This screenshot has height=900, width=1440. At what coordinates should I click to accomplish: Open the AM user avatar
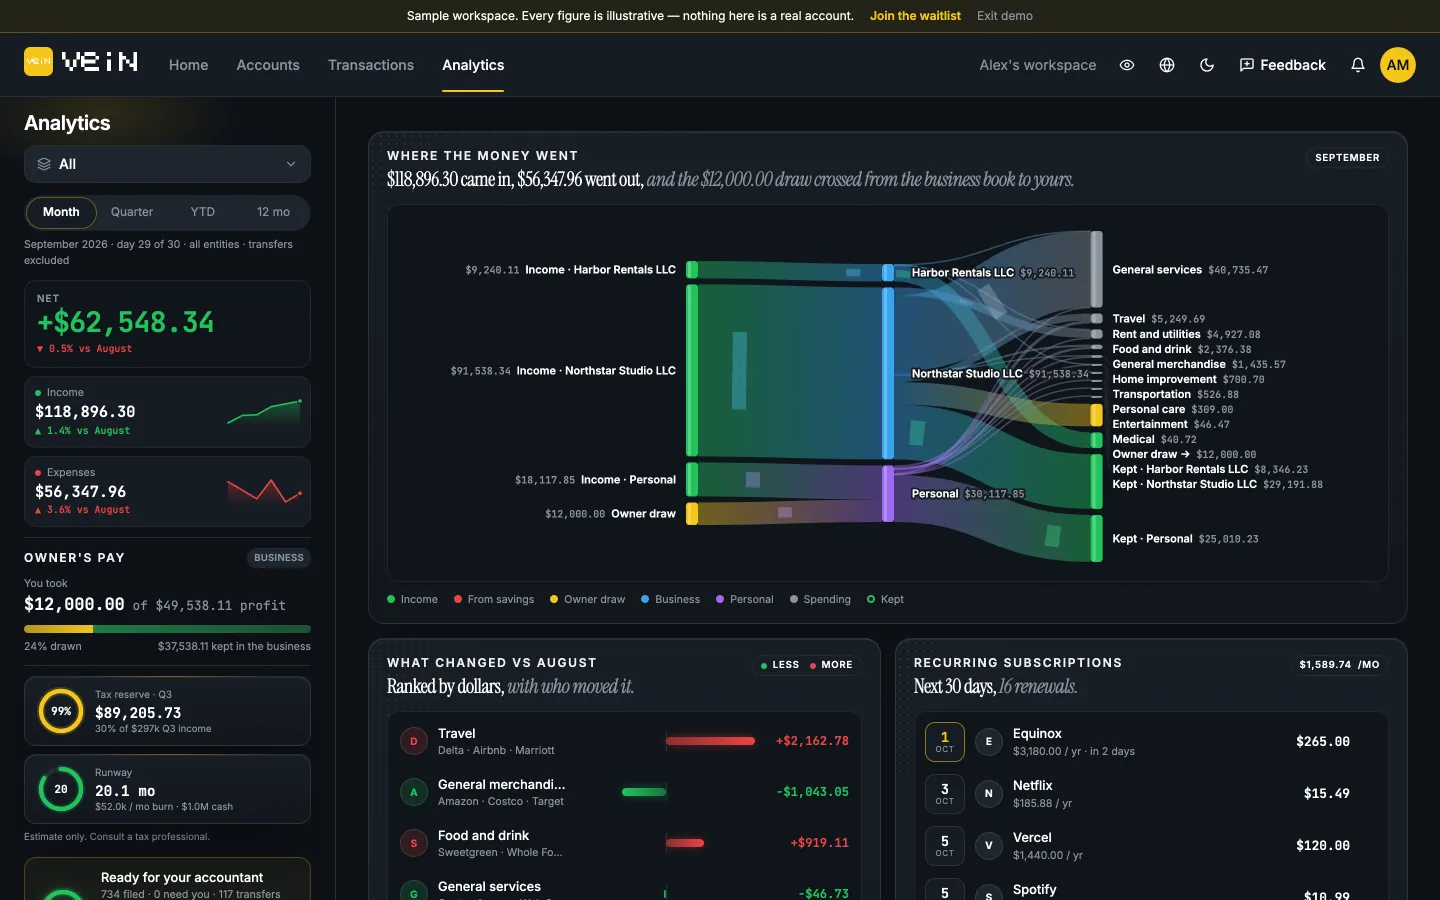tap(1398, 65)
